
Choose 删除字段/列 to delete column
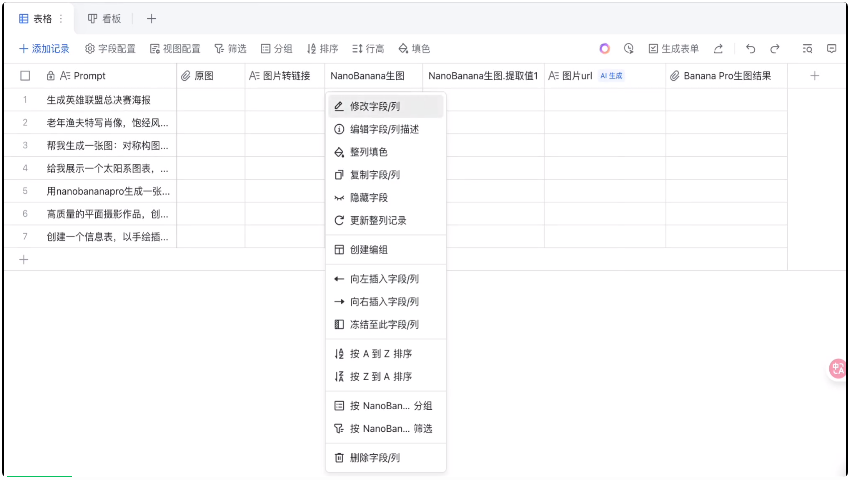click(x=386, y=457)
